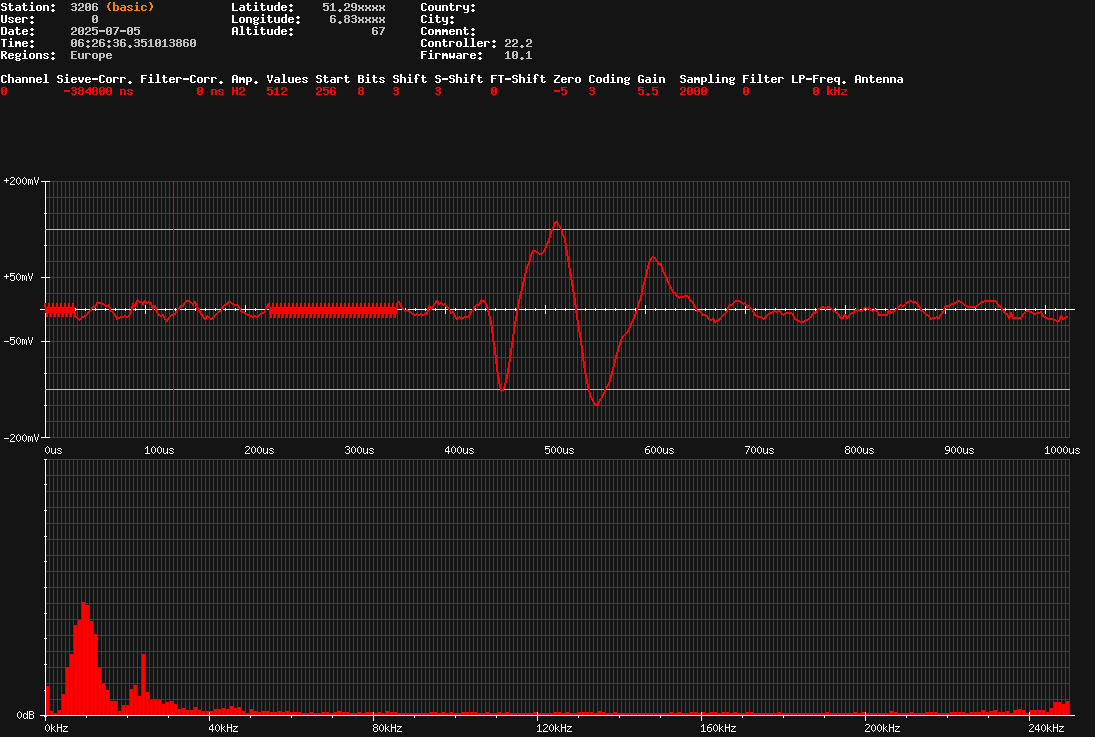Click the Antenna column header

(878, 79)
